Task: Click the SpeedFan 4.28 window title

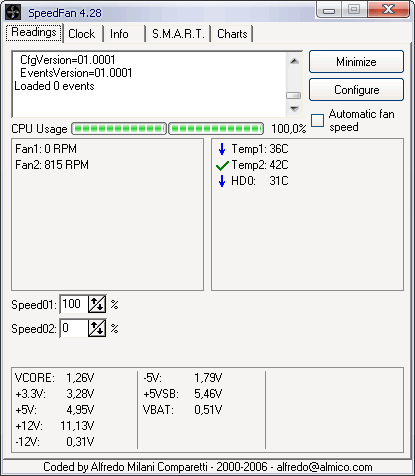Action: pos(65,13)
